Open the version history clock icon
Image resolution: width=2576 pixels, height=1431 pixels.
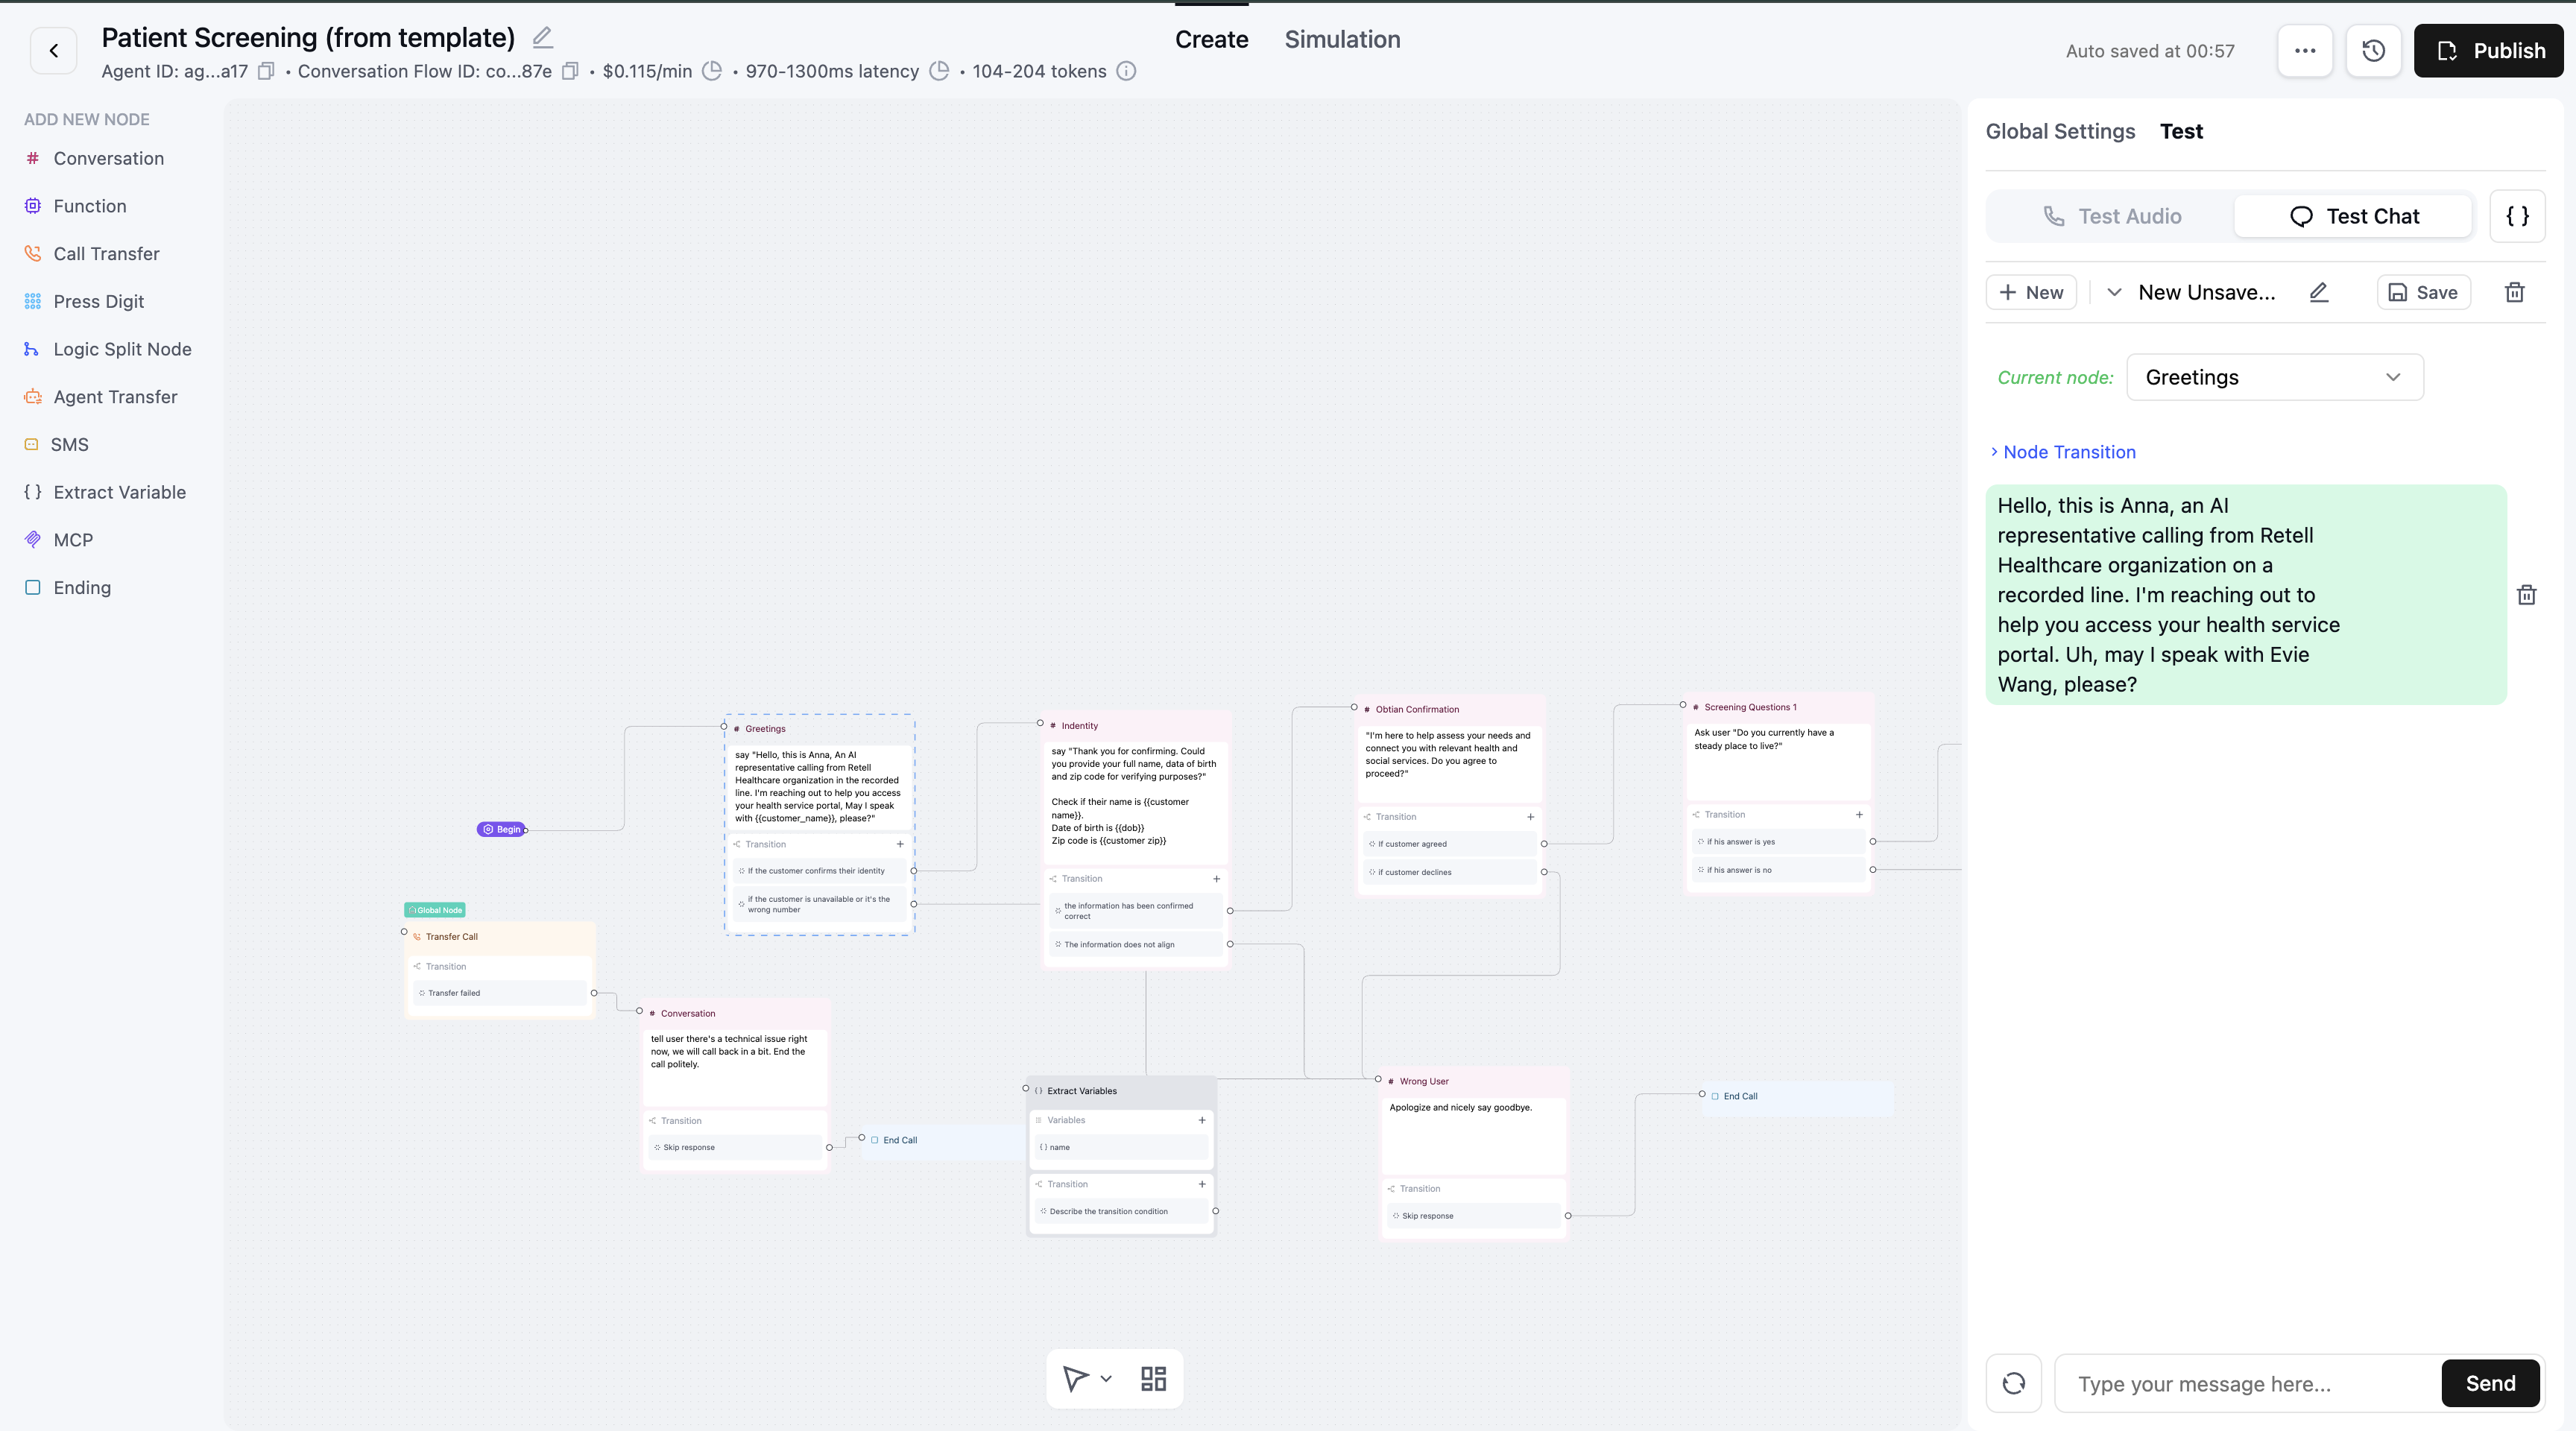point(2373,51)
